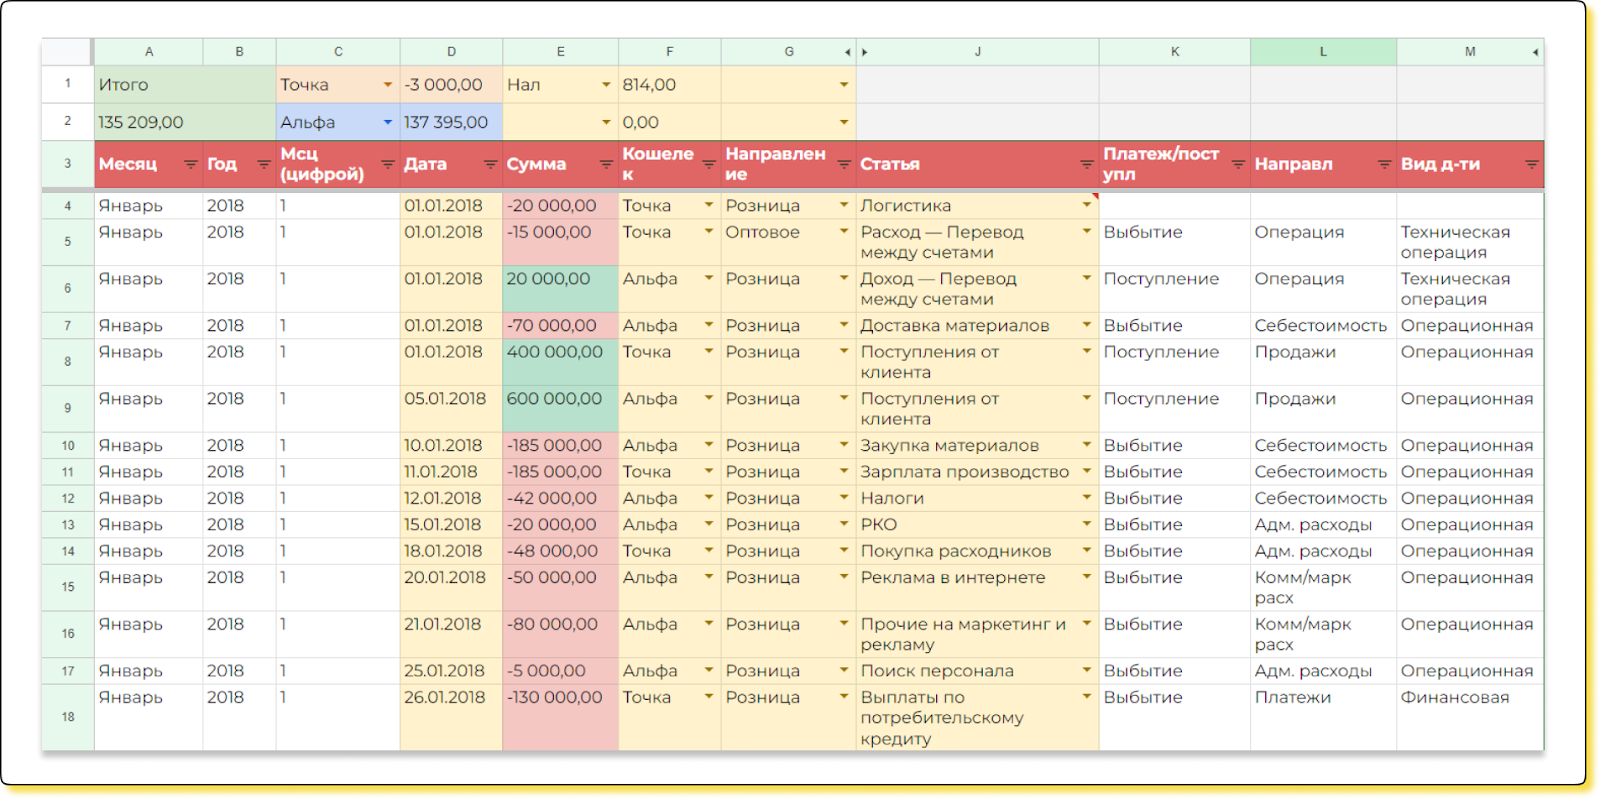
Task: Open the filter for the Дата column
Action: (x=490, y=164)
